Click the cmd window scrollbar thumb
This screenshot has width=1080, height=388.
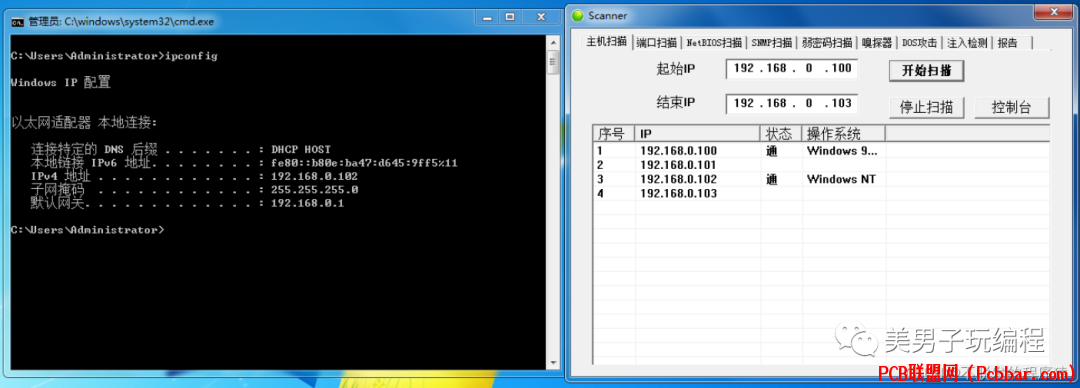pos(552,63)
